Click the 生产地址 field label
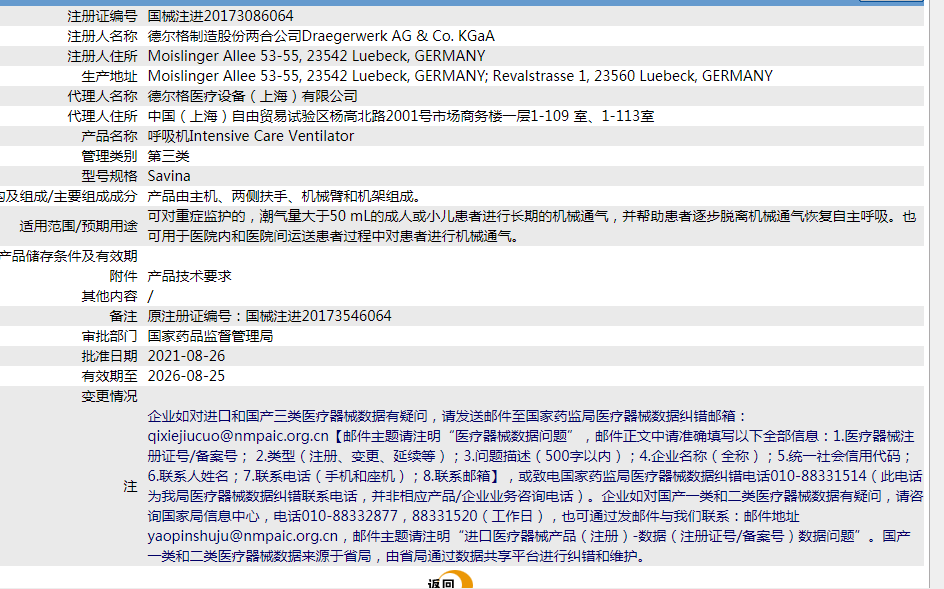The image size is (944, 589). pyautogui.click(x=110, y=76)
